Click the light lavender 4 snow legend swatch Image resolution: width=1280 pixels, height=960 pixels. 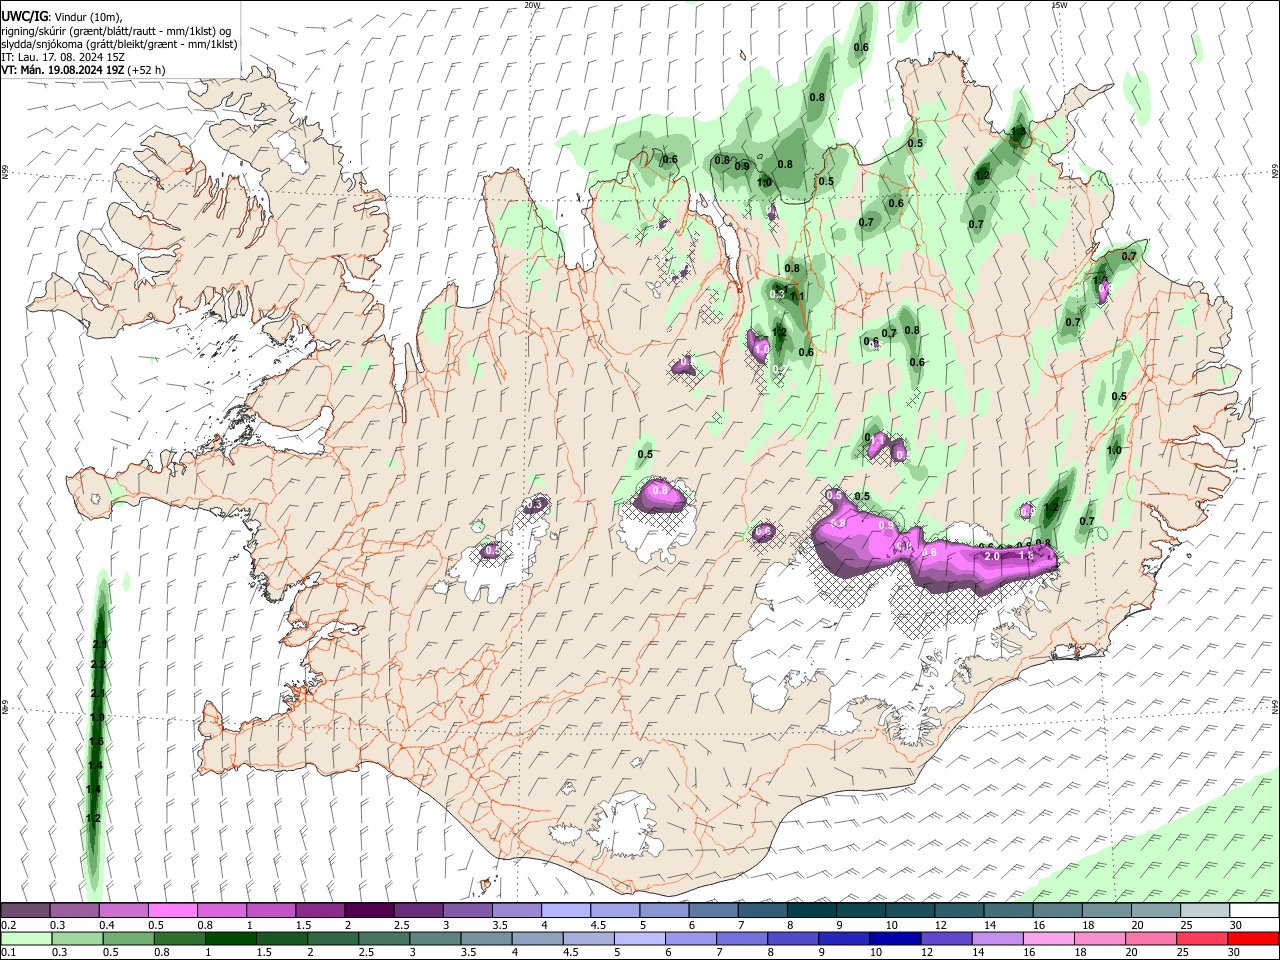(x=565, y=910)
